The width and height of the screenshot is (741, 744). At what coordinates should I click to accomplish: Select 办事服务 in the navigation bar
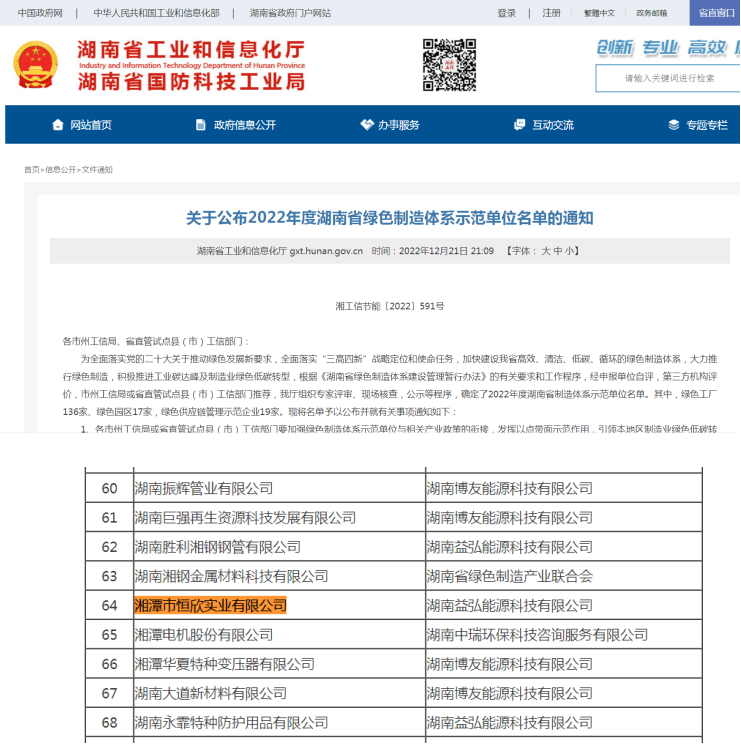[398, 125]
